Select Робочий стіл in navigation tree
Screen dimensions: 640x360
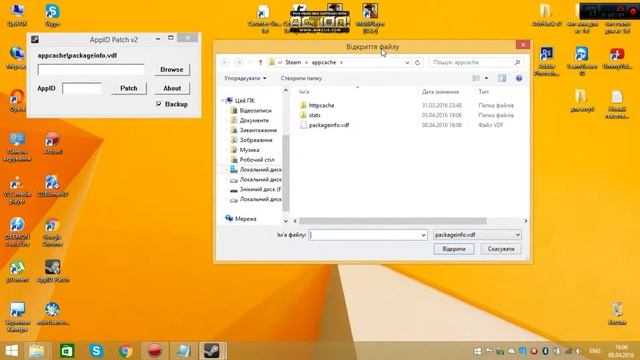[x=257, y=160]
